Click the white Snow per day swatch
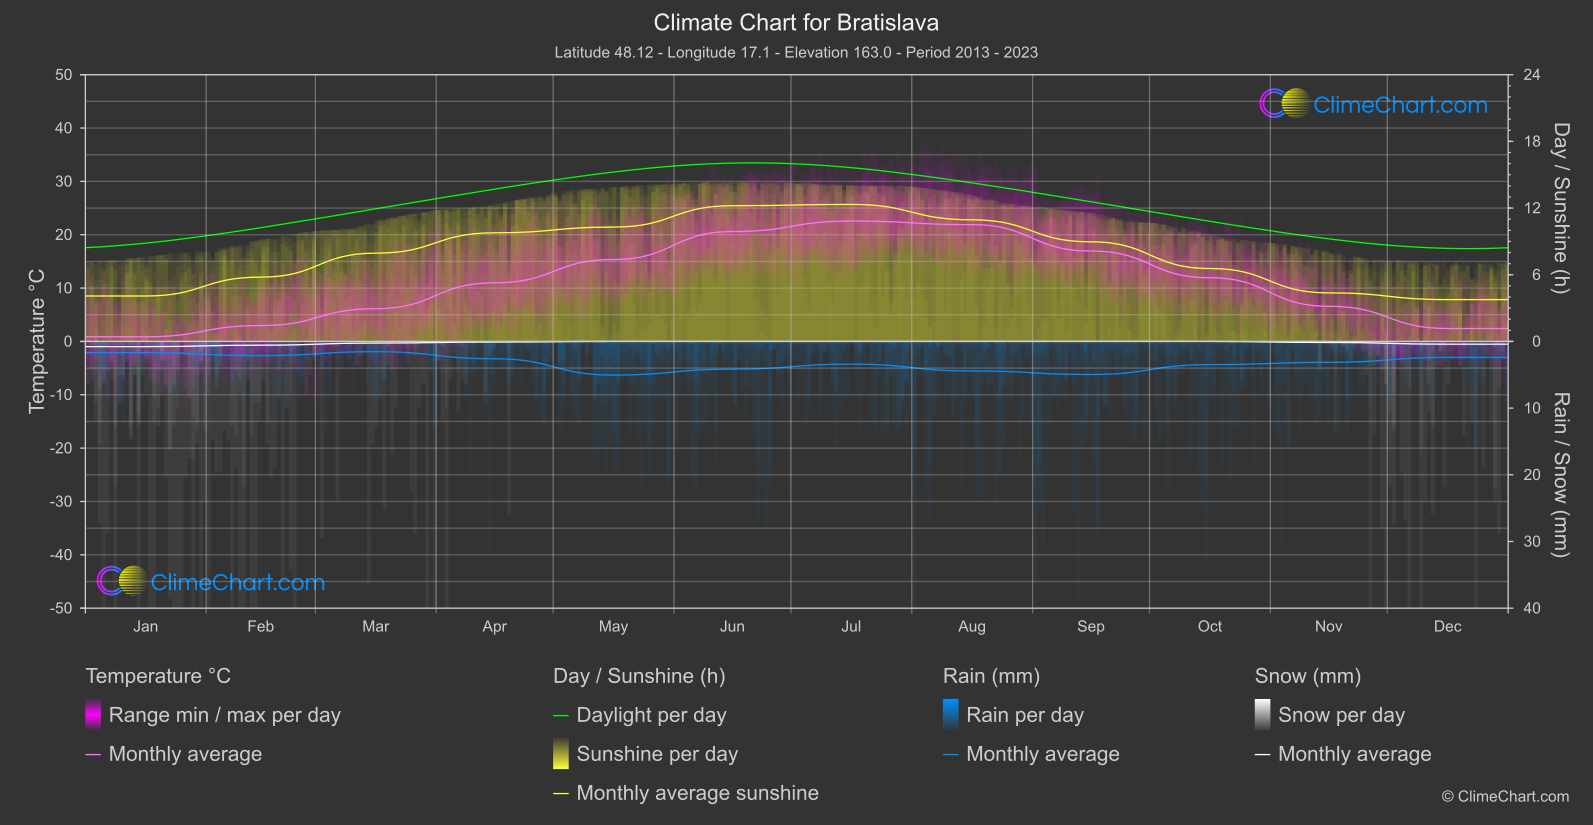The image size is (1593, 825). point(1263,715)
